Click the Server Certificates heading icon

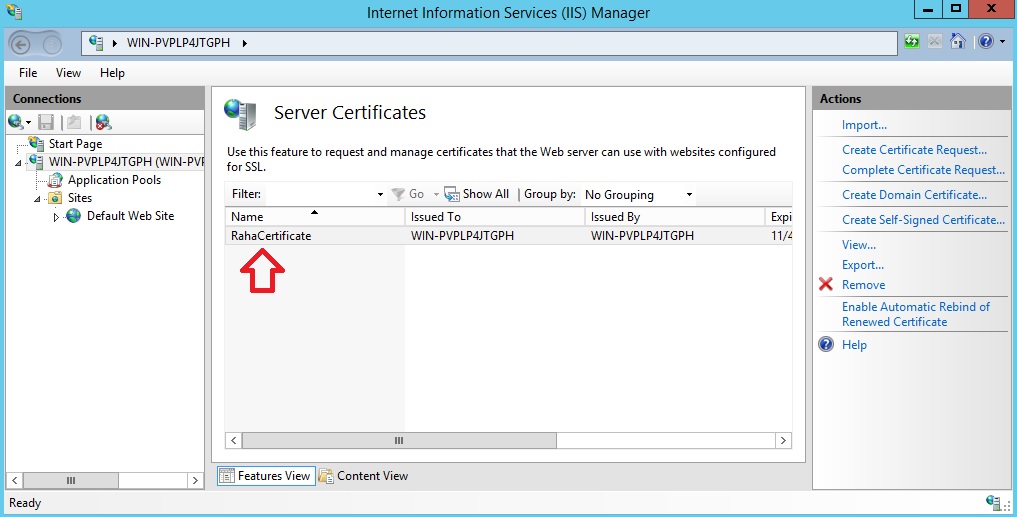pos(240,114)
